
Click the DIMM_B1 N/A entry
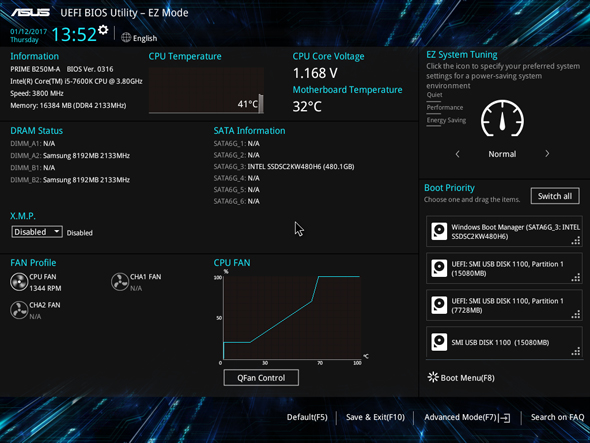click(33, 167)
